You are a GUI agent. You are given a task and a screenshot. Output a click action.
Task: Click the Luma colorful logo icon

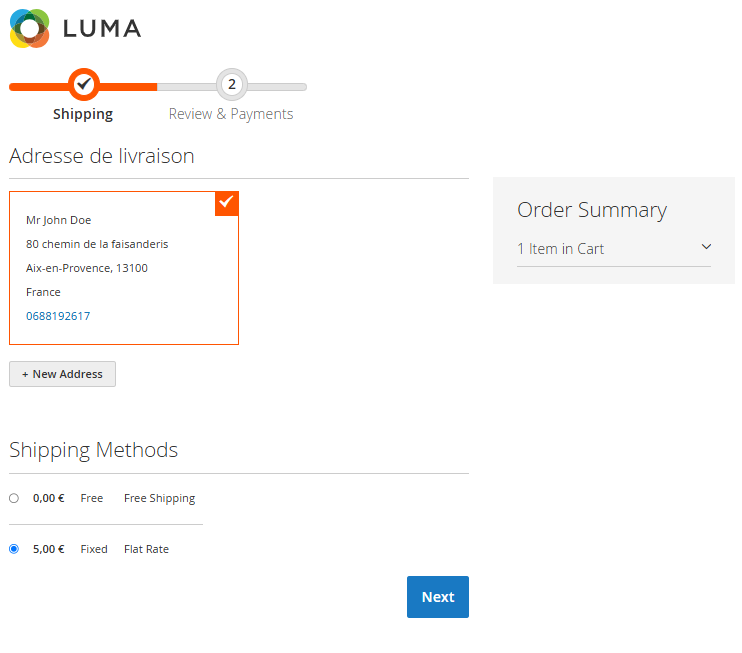30,28
